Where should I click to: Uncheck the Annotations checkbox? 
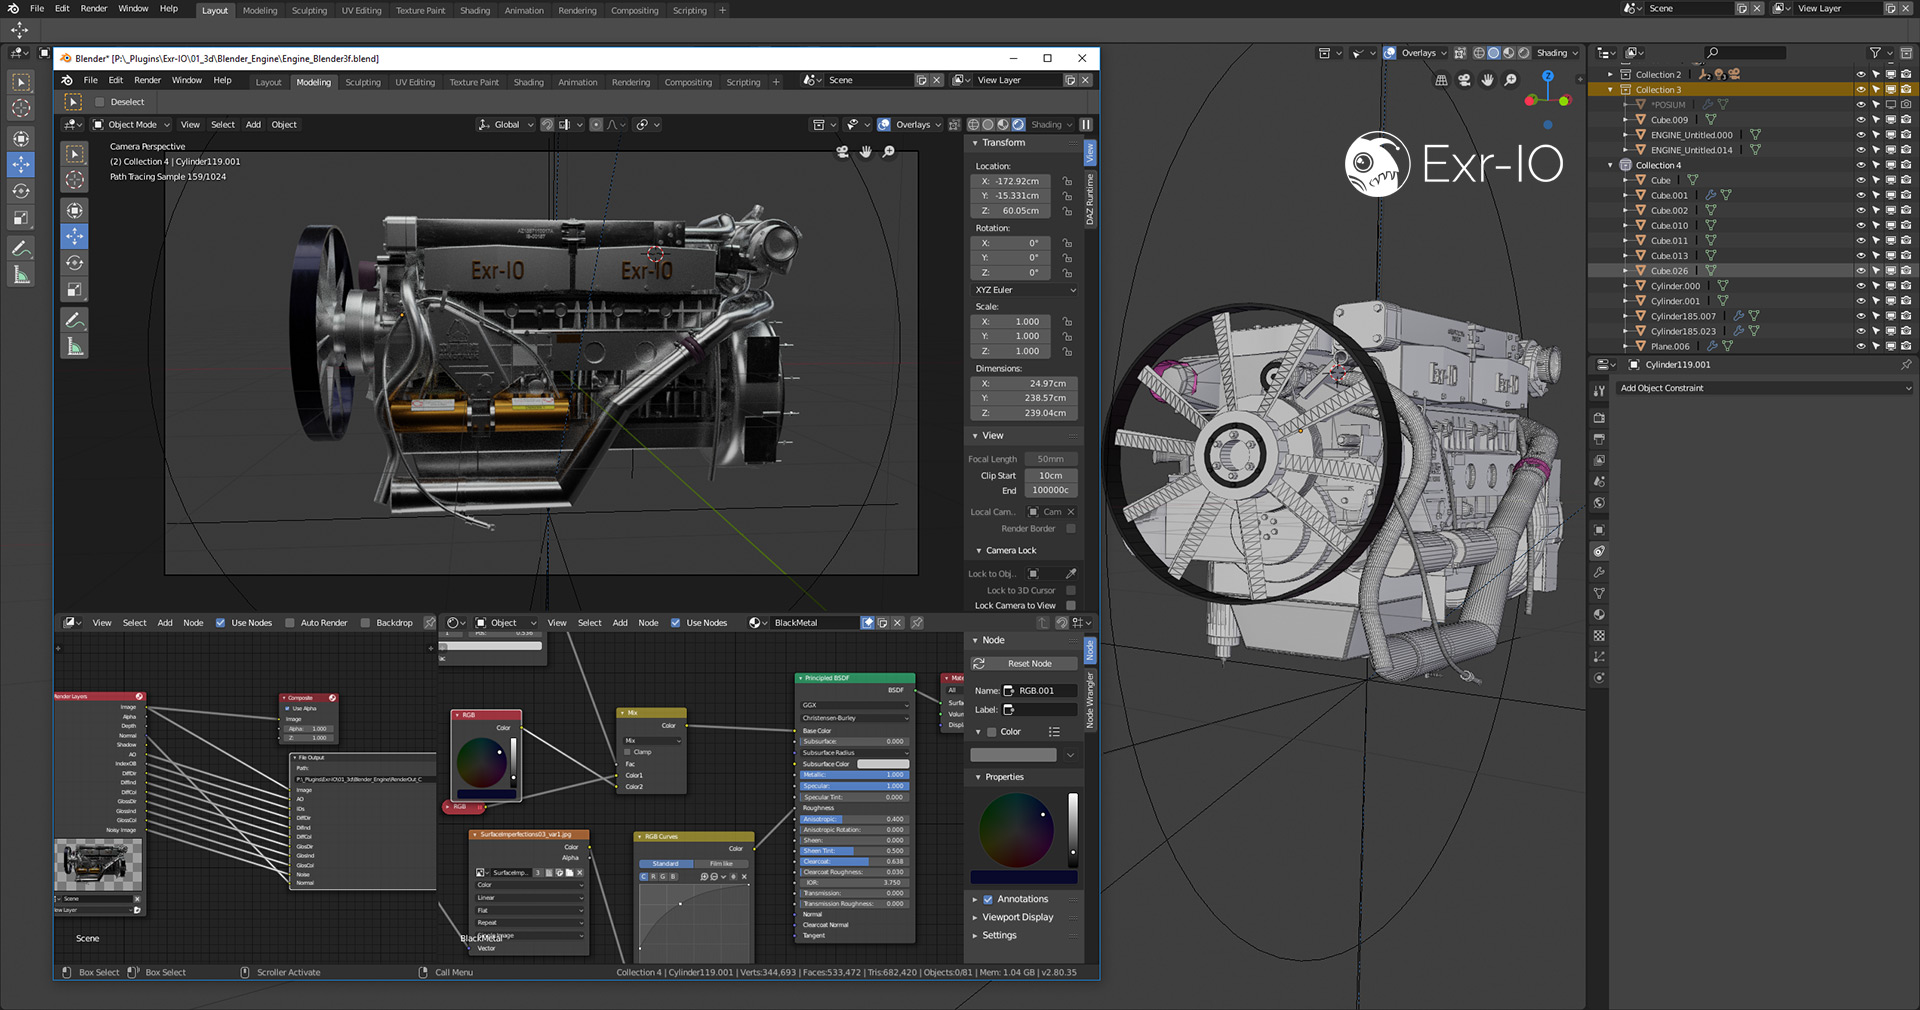coord(988,900)
